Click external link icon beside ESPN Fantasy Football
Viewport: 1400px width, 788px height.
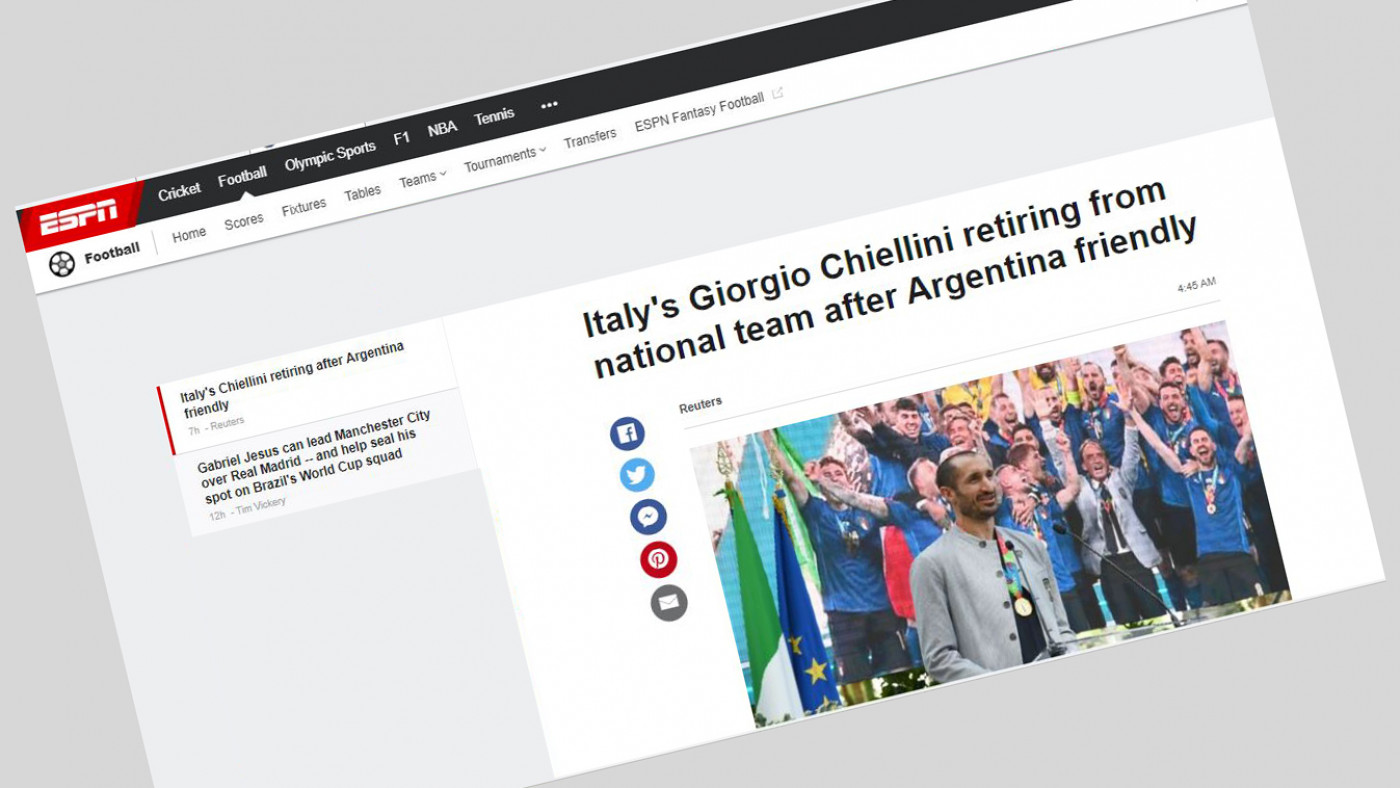tap(778, 94)
